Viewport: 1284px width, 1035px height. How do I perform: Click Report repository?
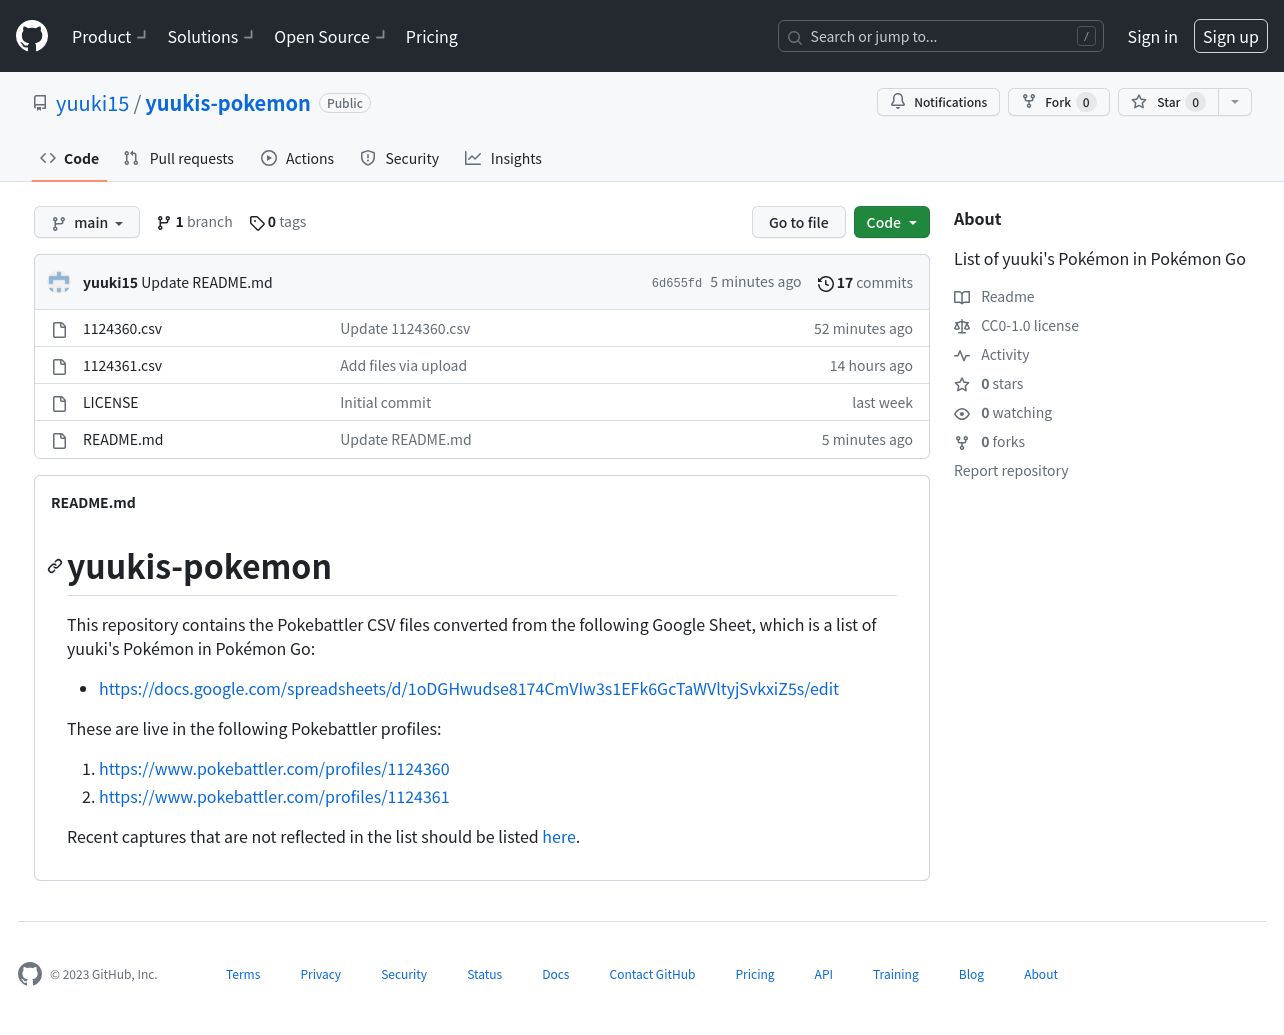tap(1011, 471)
